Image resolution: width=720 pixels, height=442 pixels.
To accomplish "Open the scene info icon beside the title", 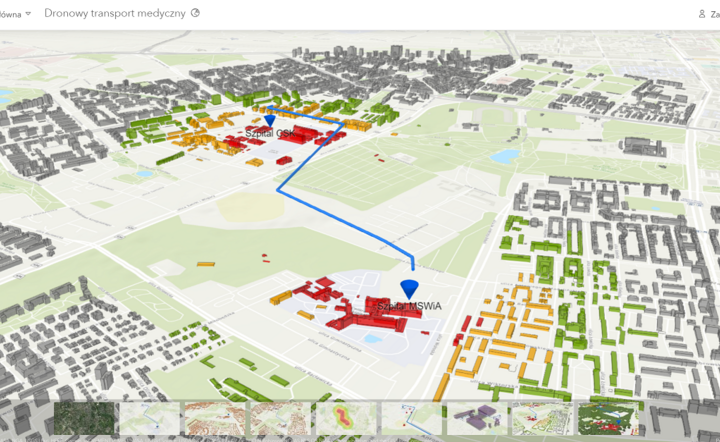I will click(195, 13).
